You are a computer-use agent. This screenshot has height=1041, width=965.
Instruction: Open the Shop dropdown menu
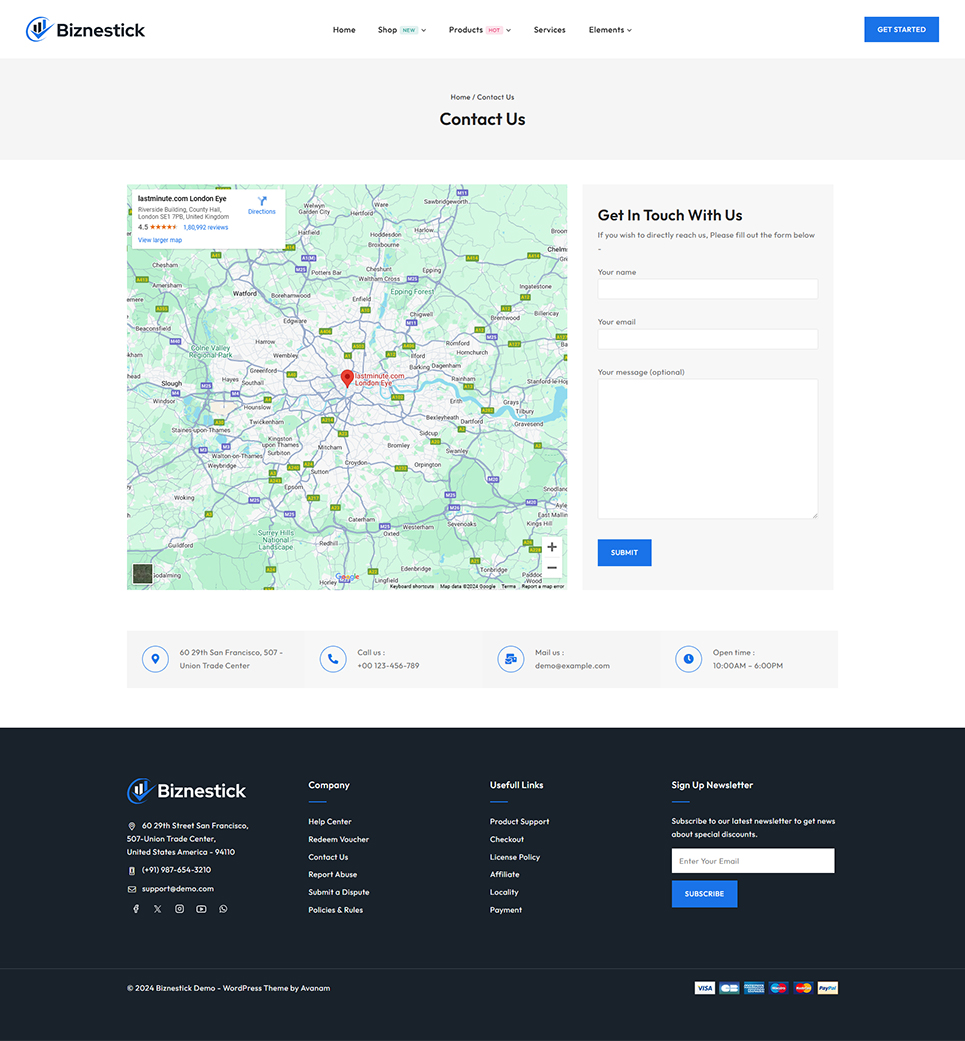tap(388, 29)
